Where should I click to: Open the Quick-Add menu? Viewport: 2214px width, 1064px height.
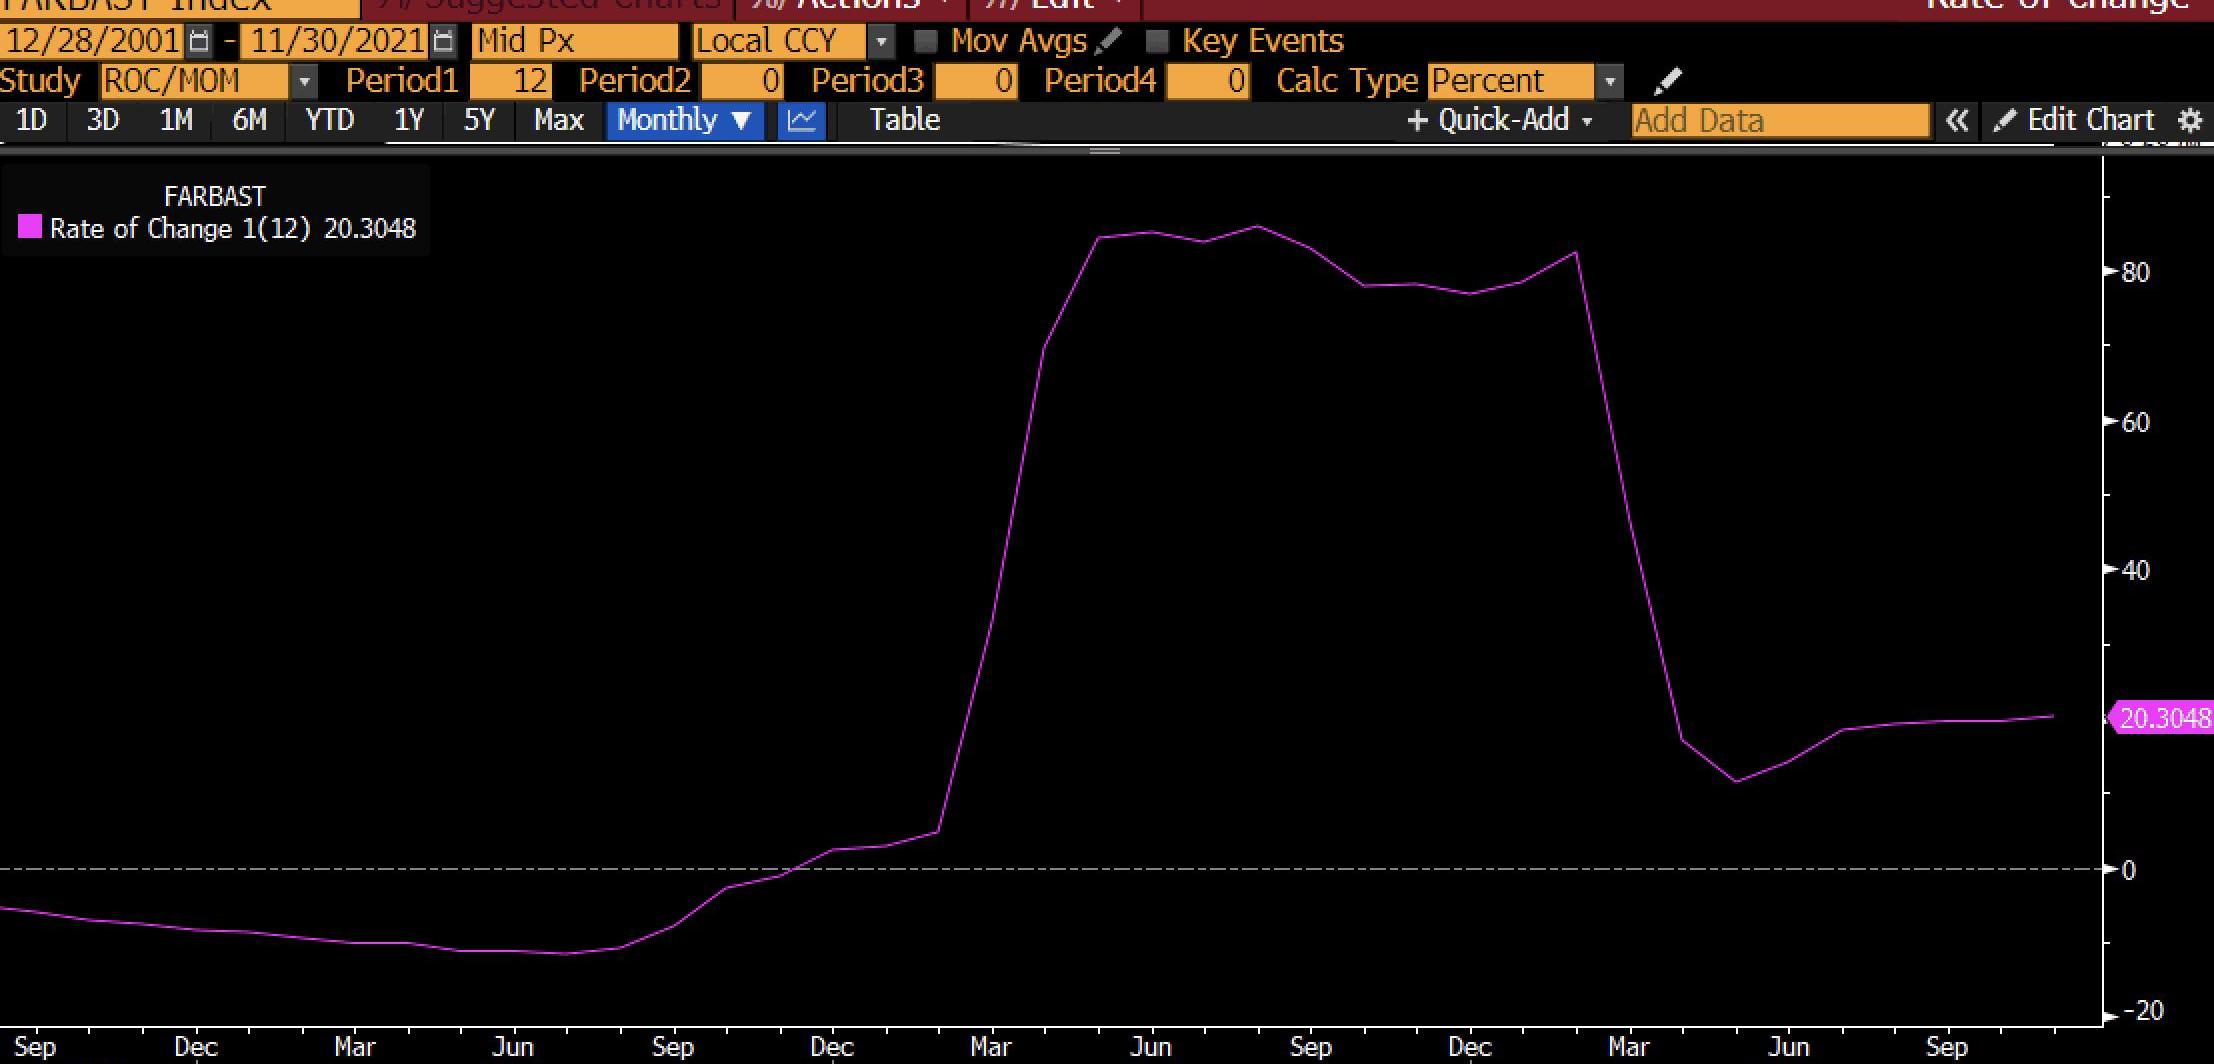(1500, 121)
